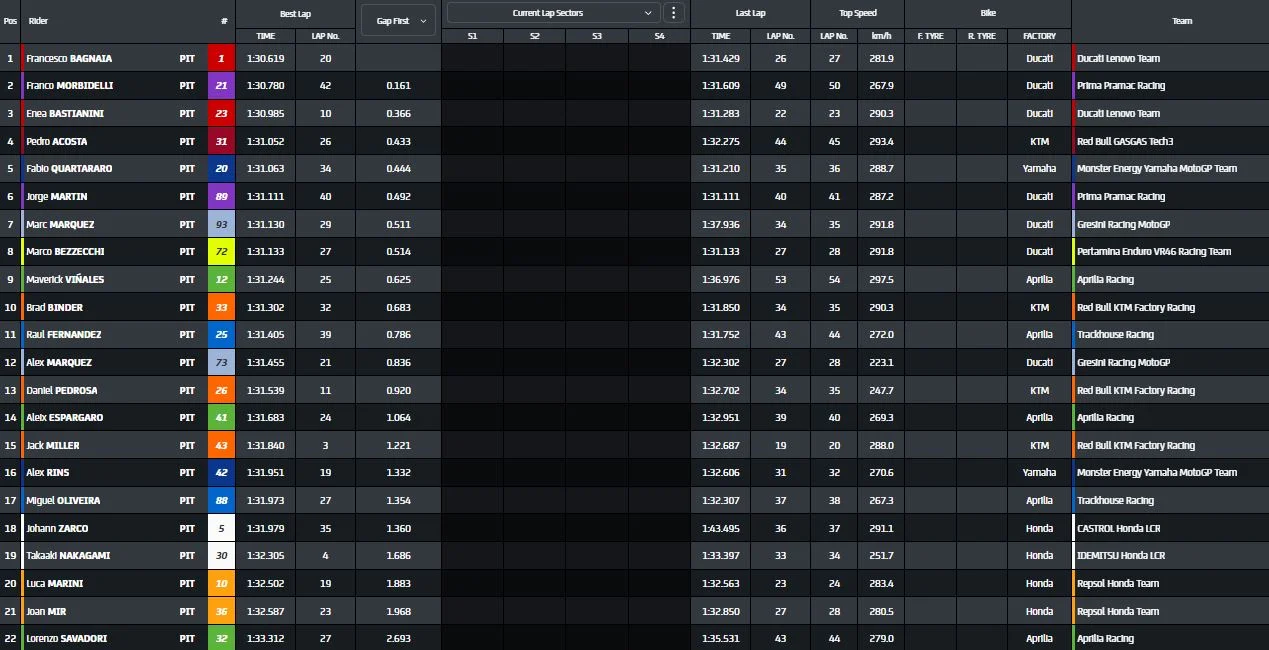Viewport: 1269px width, 650px height.
Task: Click the Rider column header
Action: [x=38, y=20]
